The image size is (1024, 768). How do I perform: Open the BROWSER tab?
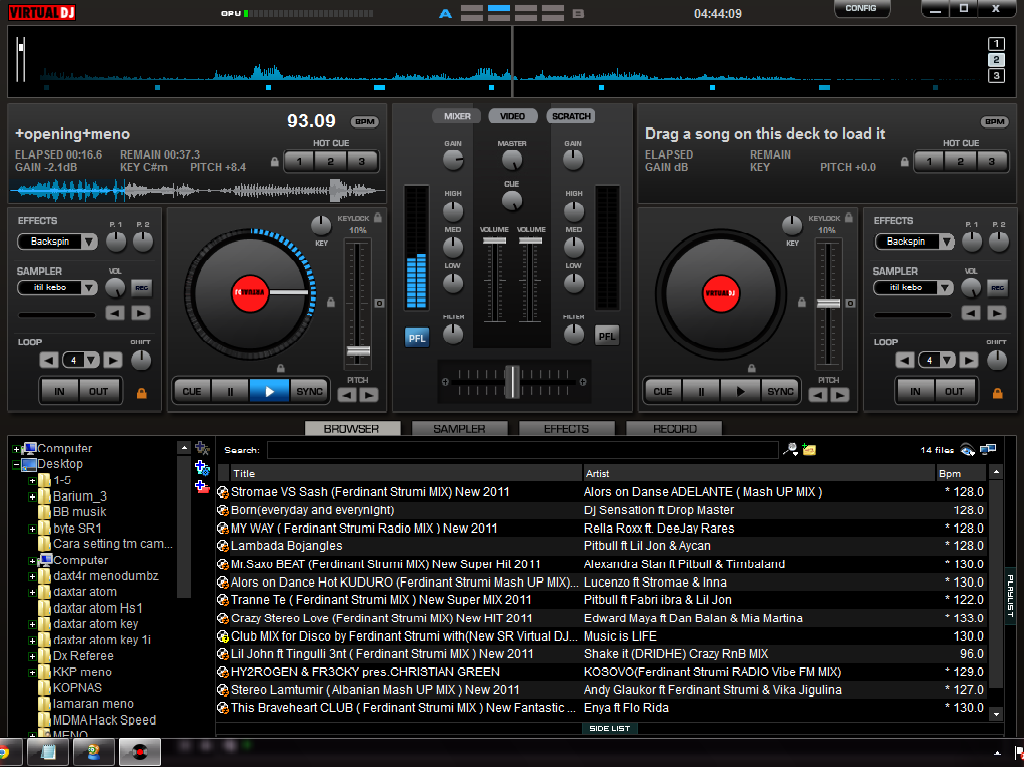tap(352, 428)
